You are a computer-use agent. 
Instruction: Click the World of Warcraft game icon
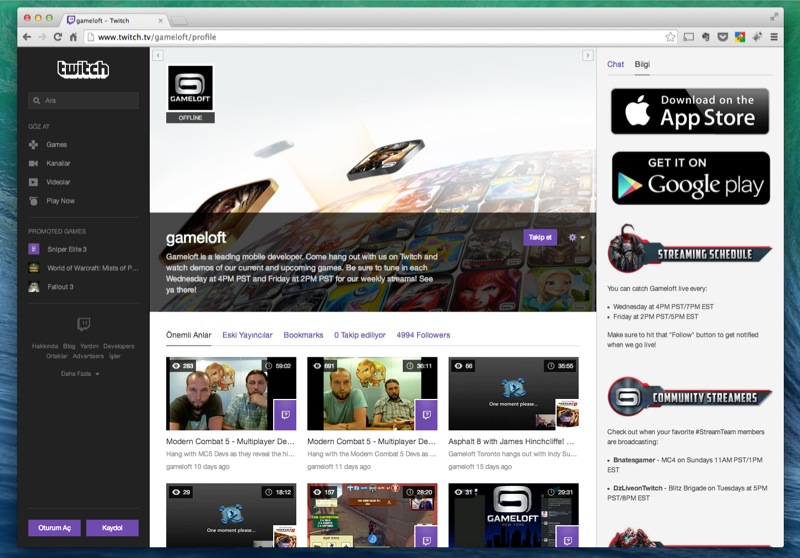pos(34,268)
